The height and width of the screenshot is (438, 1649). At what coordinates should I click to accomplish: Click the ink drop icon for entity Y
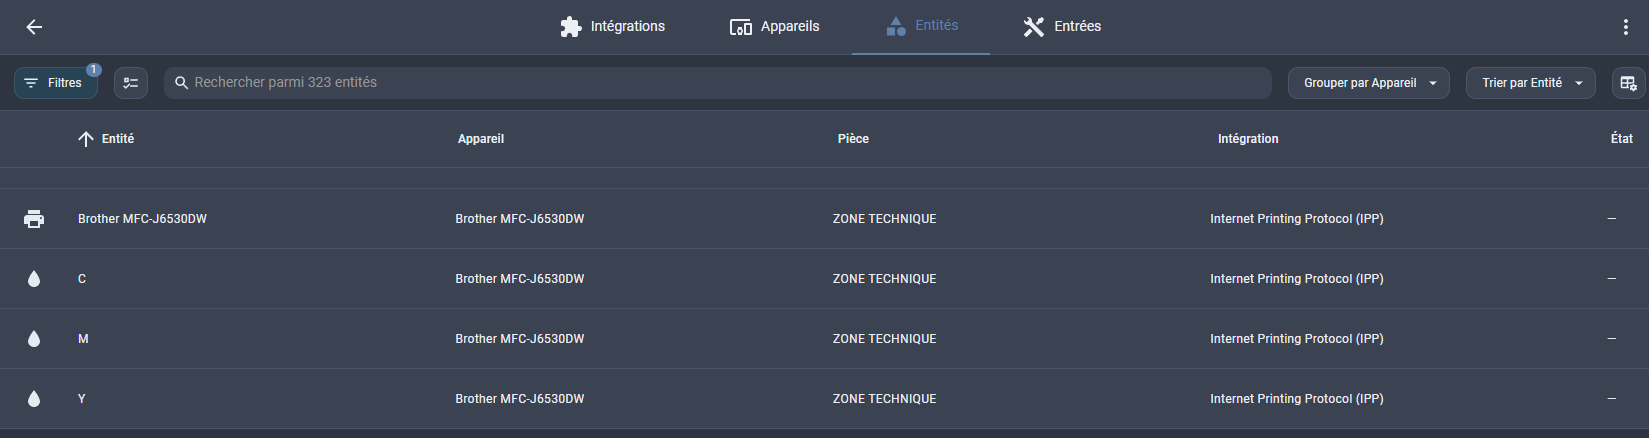(x=34, y=399)
